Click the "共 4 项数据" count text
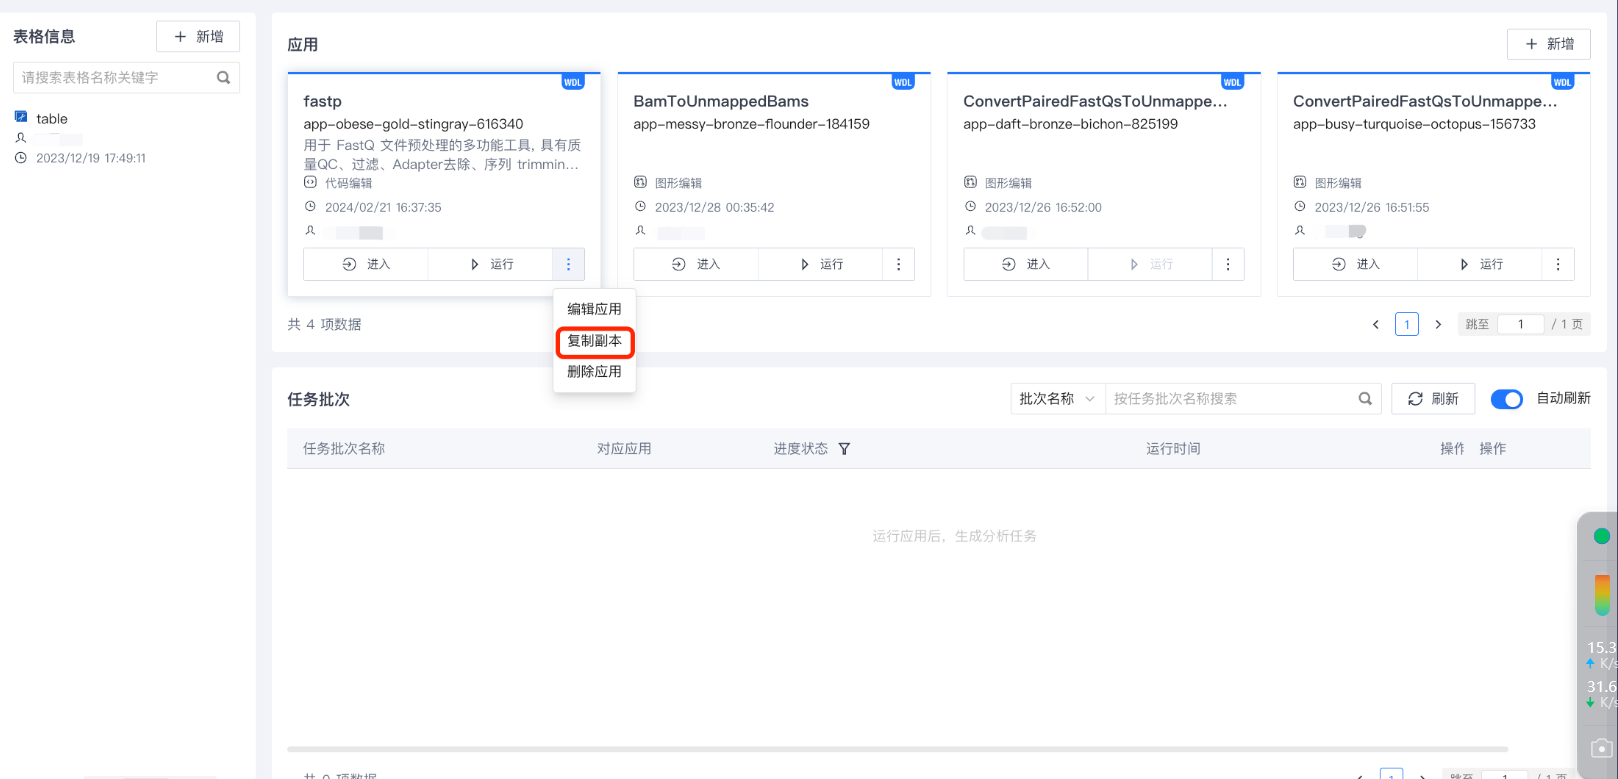Screen dimensions: 1618x779 (325, 324)
